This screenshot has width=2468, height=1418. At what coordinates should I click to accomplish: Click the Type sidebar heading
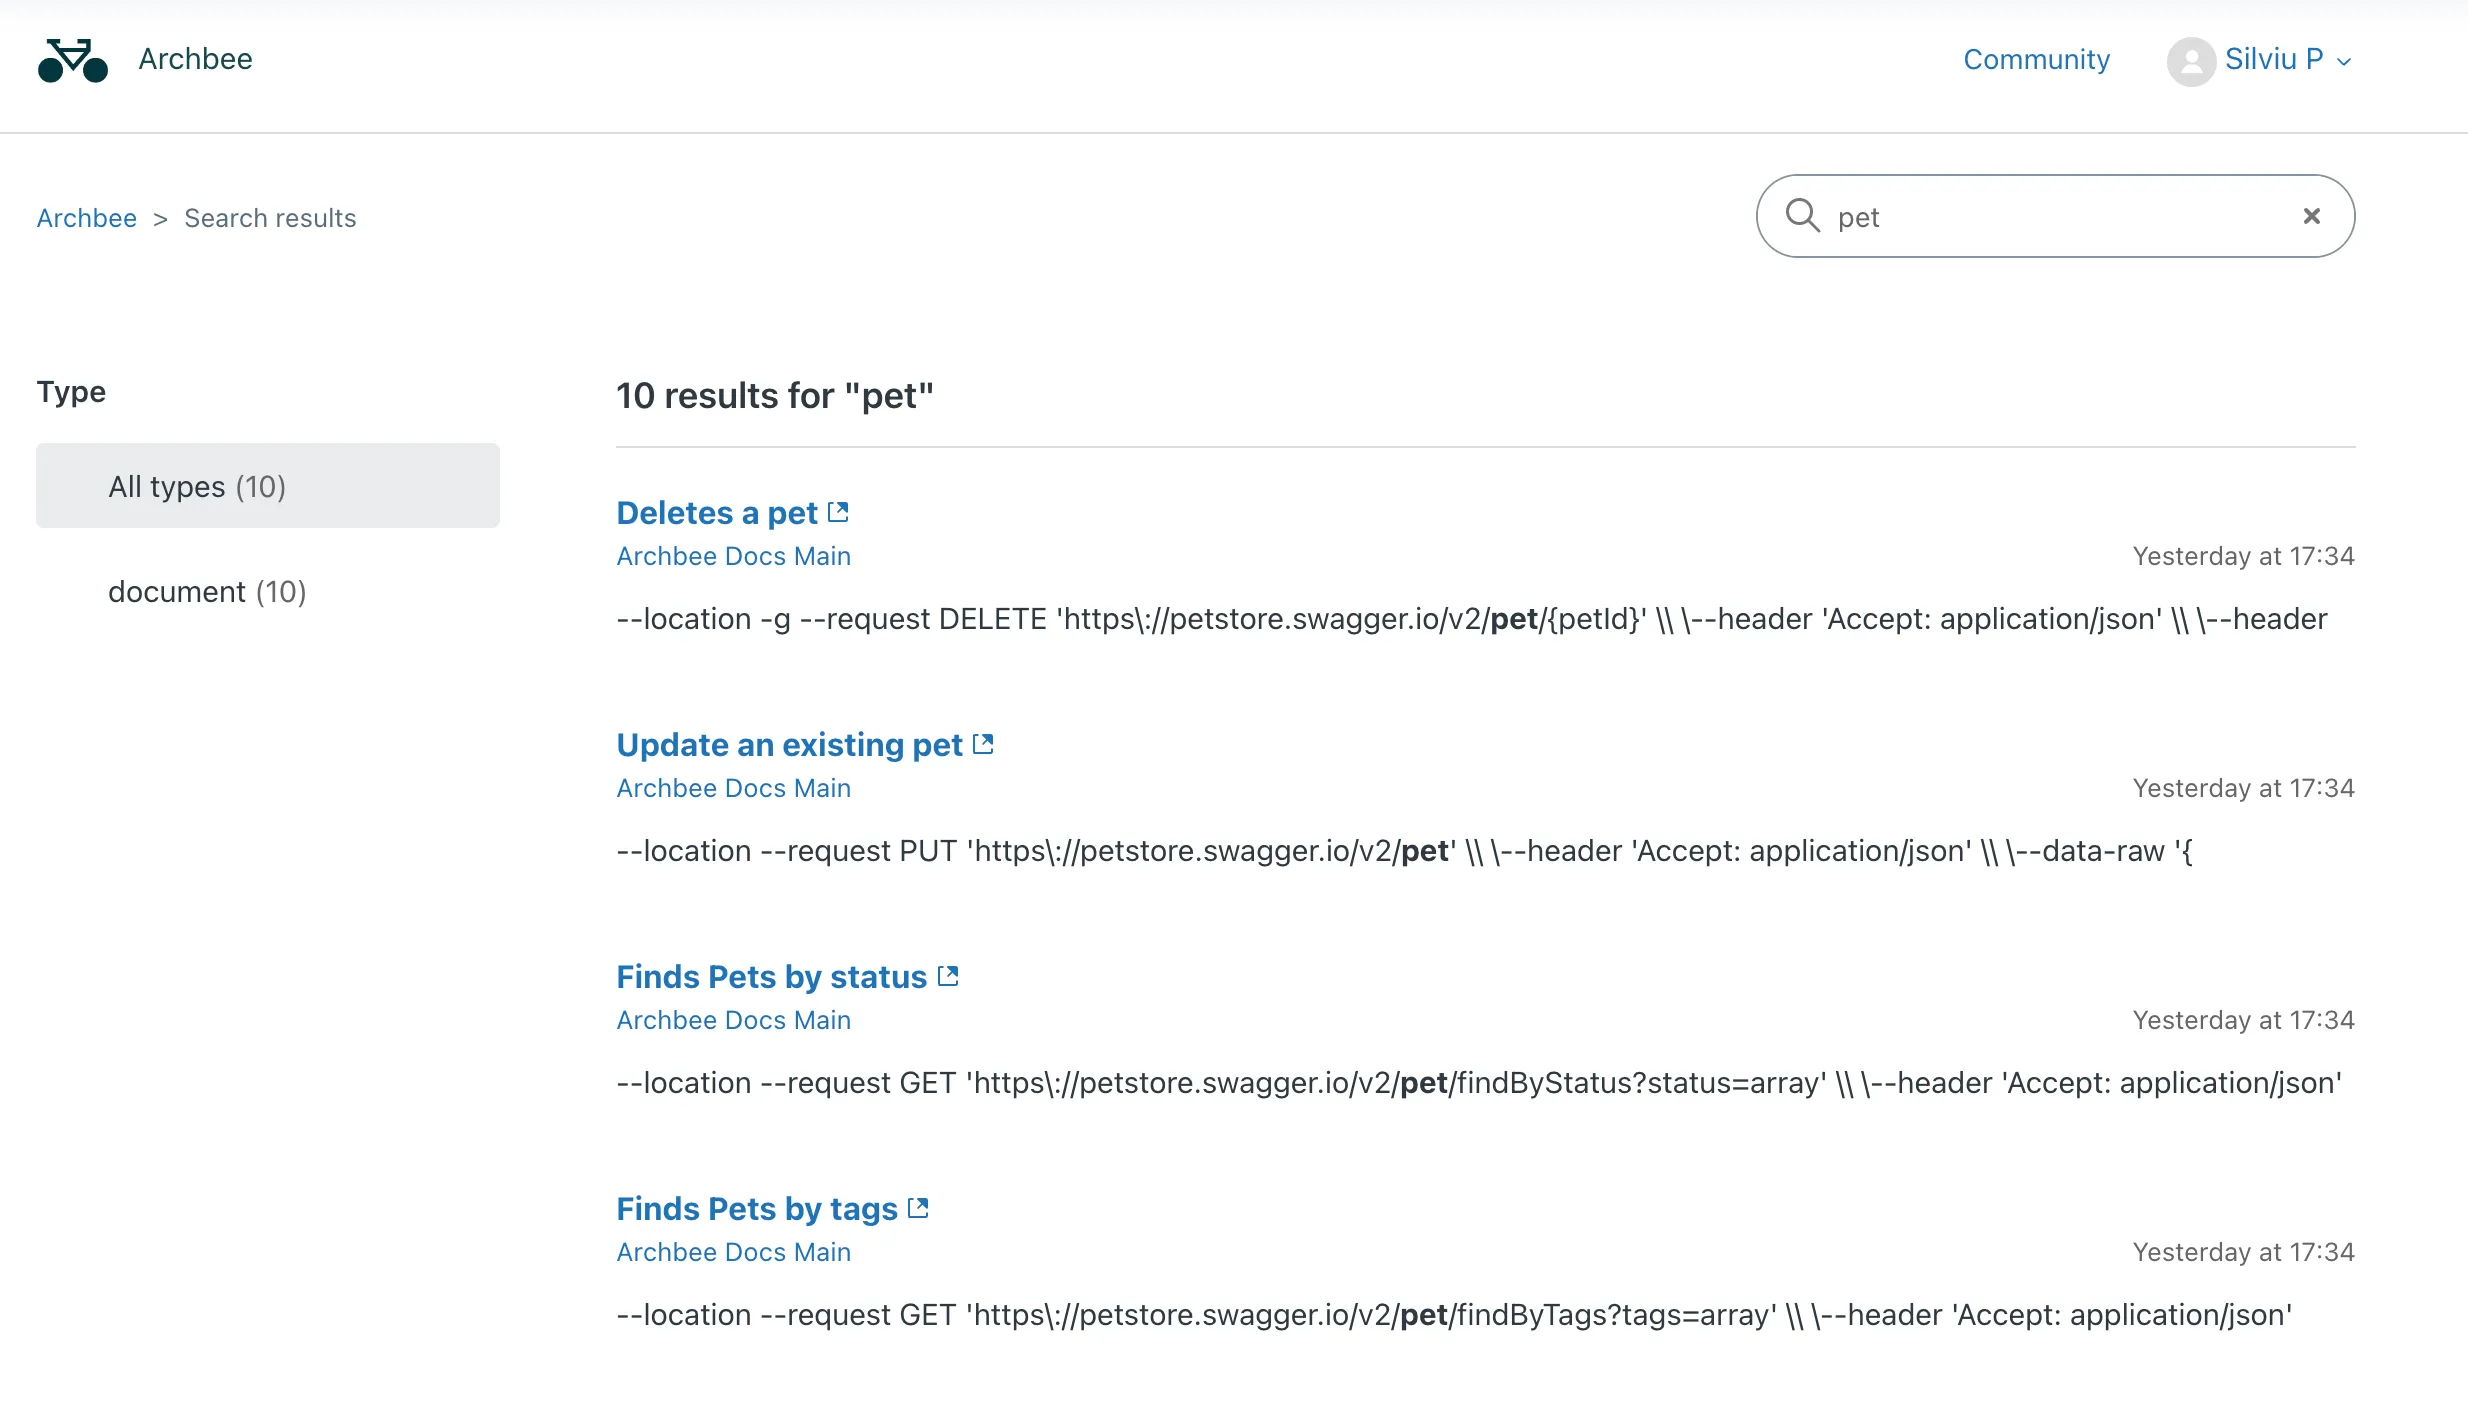click(x=71, y=392)
